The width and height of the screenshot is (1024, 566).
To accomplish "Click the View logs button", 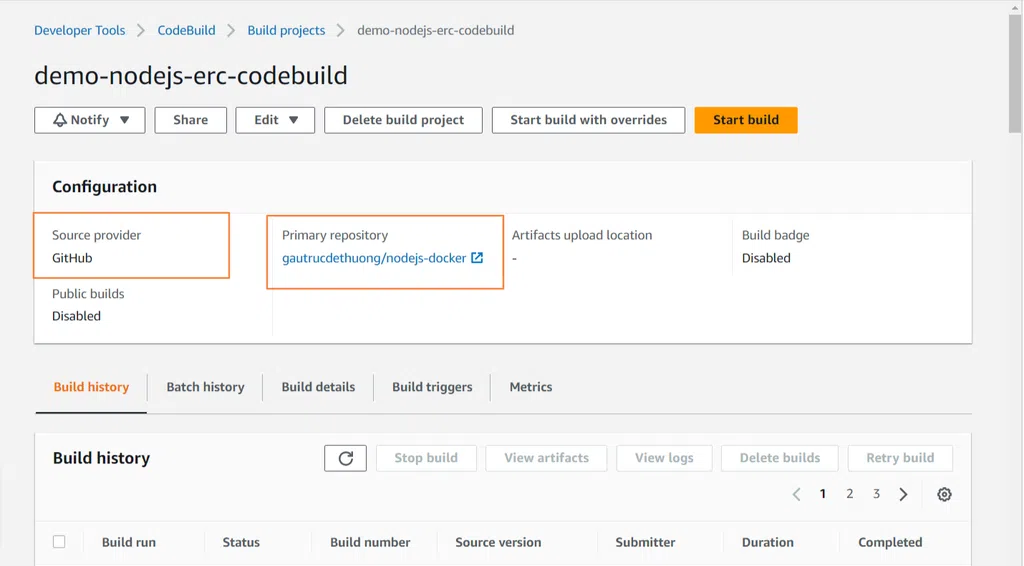I will point(664,458).
